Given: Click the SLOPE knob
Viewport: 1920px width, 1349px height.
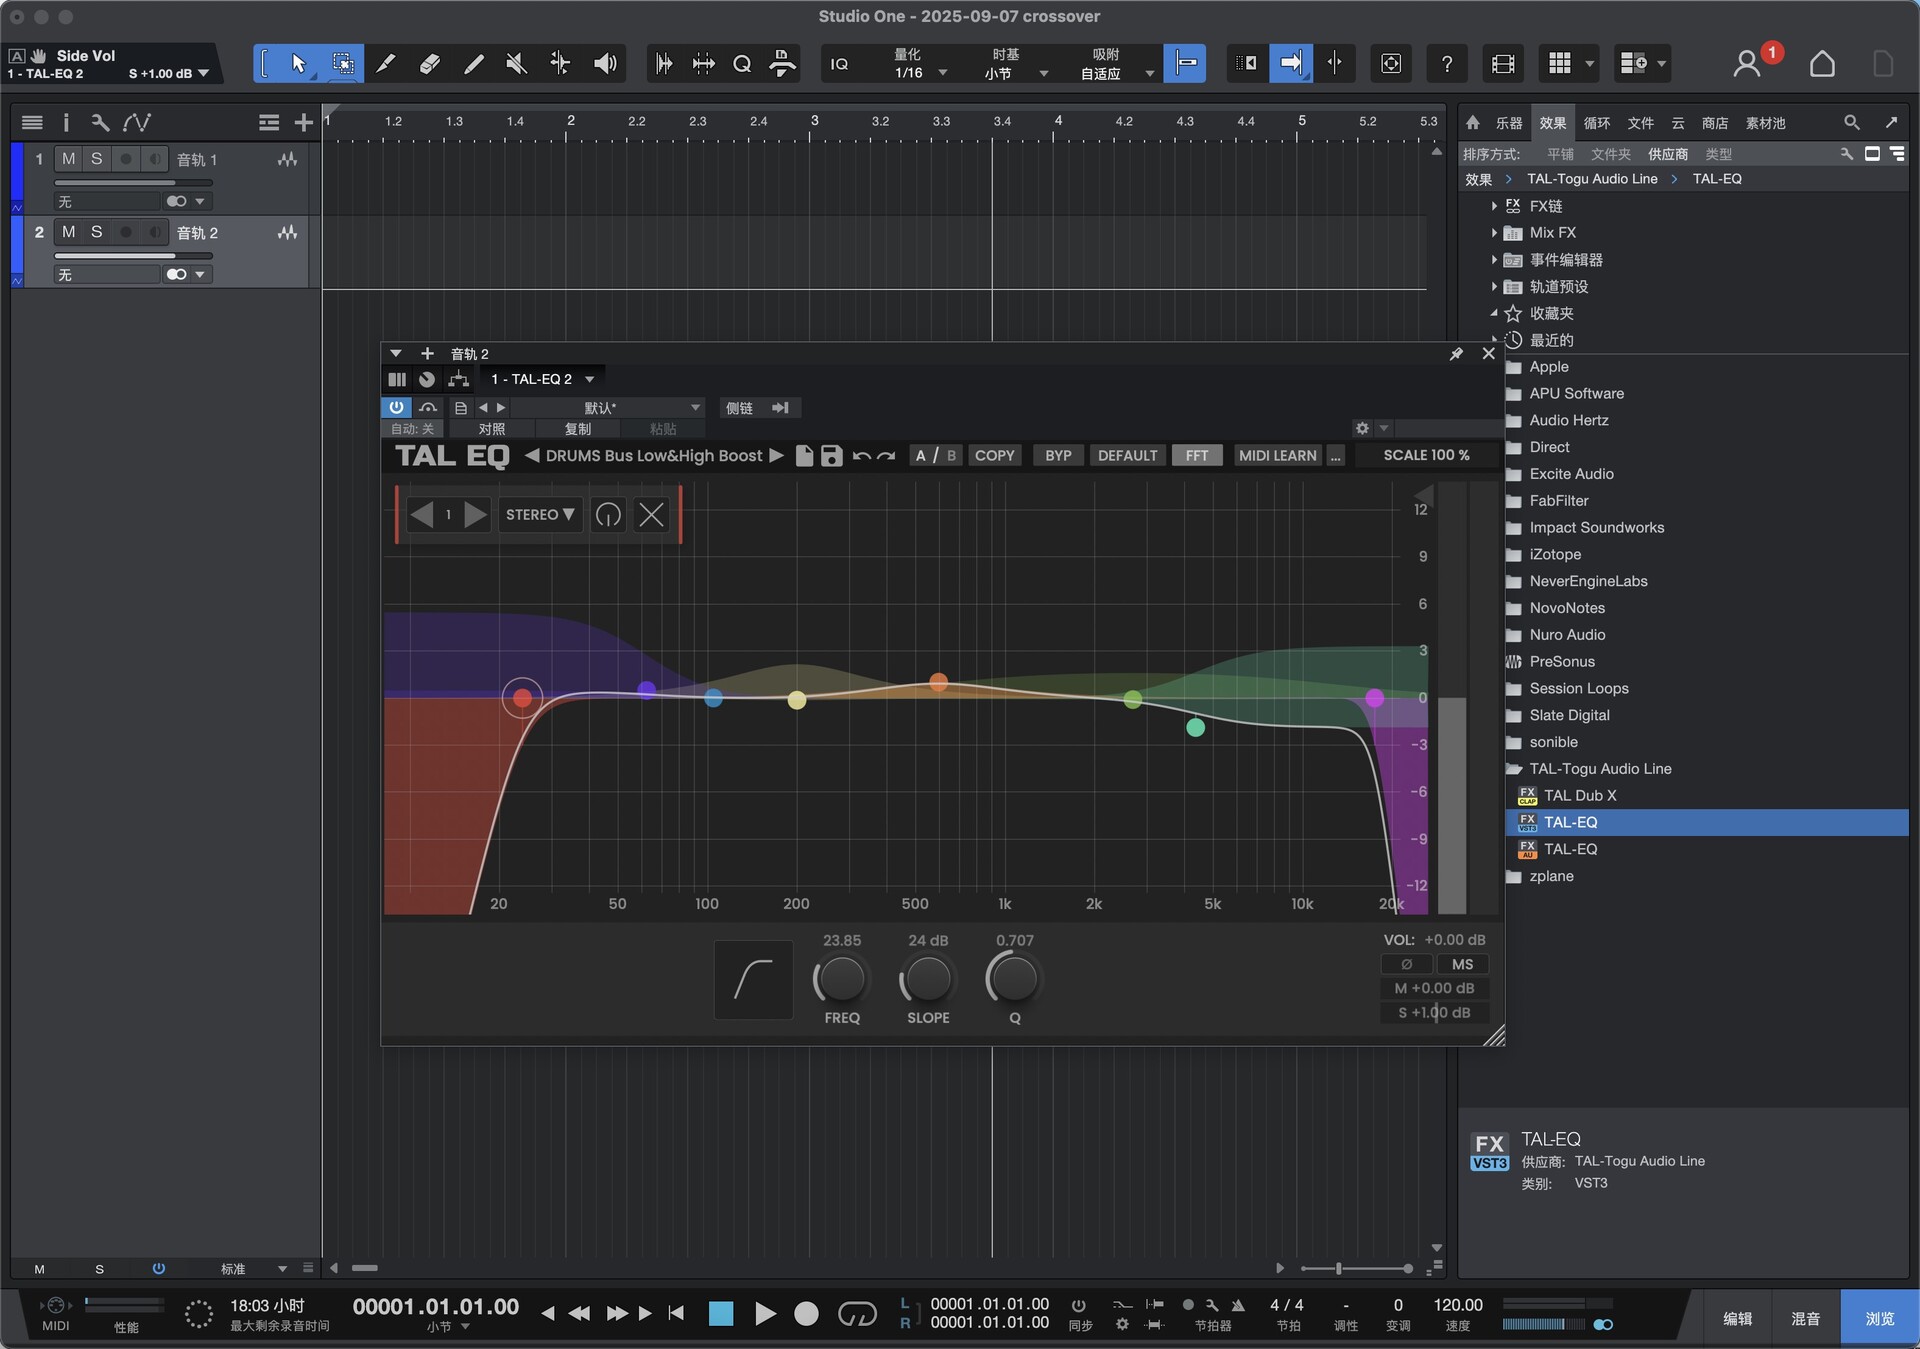Looking at the screenshot, I should click(928, 980).
